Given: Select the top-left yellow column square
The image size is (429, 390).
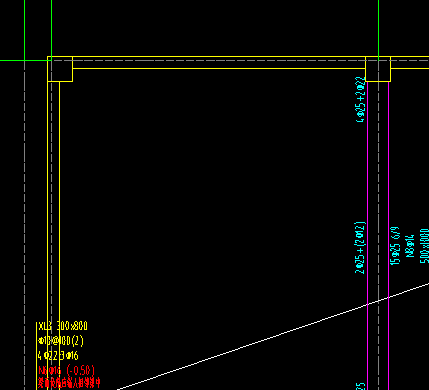Looking at the screenshot, I should pos(60,69).
